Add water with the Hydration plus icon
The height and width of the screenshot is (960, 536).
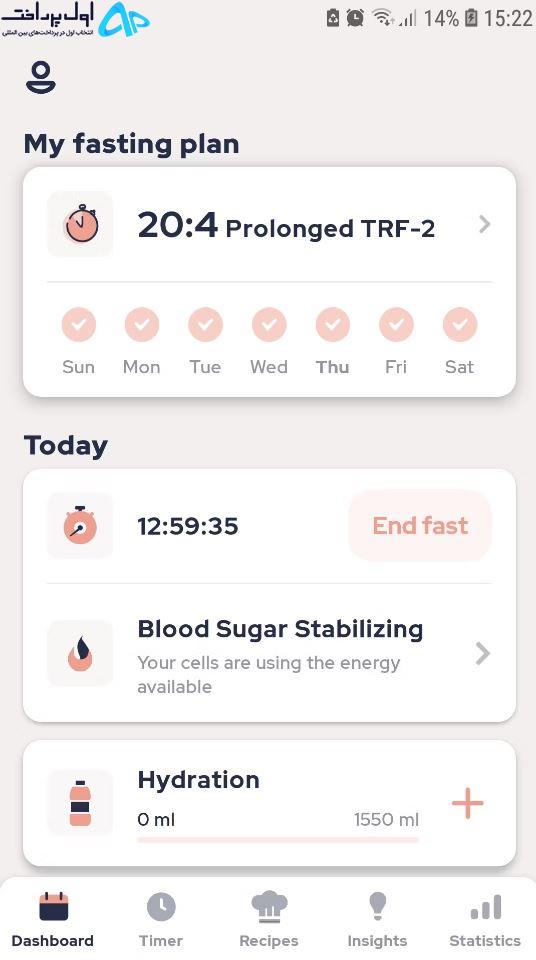tap(467, 803)
